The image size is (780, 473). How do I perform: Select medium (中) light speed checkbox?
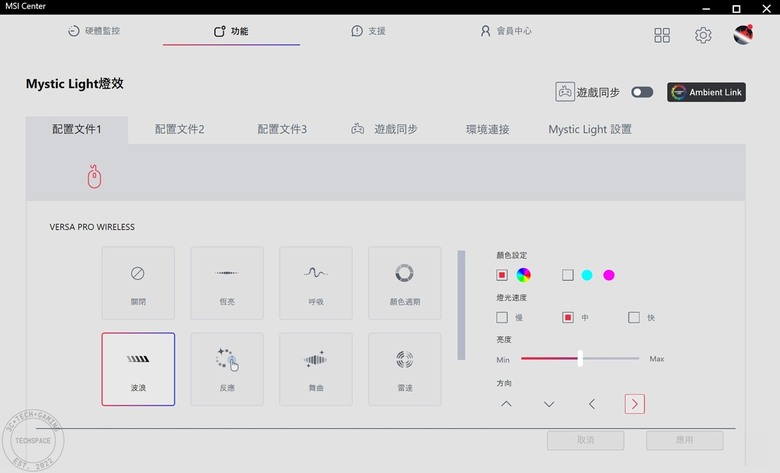[568, 317]
